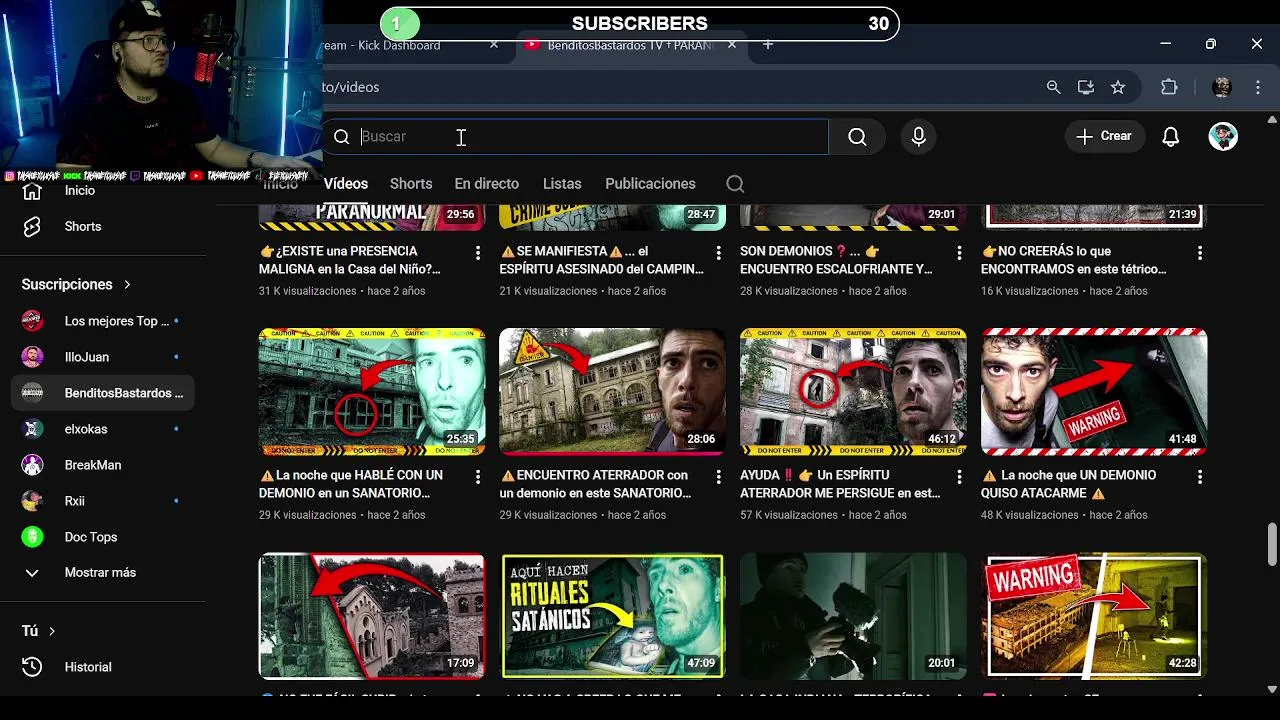Switch to the En directo tab
Viewport: 1280px width, 720px height.
pyautogui.click(x=486, y=184)
